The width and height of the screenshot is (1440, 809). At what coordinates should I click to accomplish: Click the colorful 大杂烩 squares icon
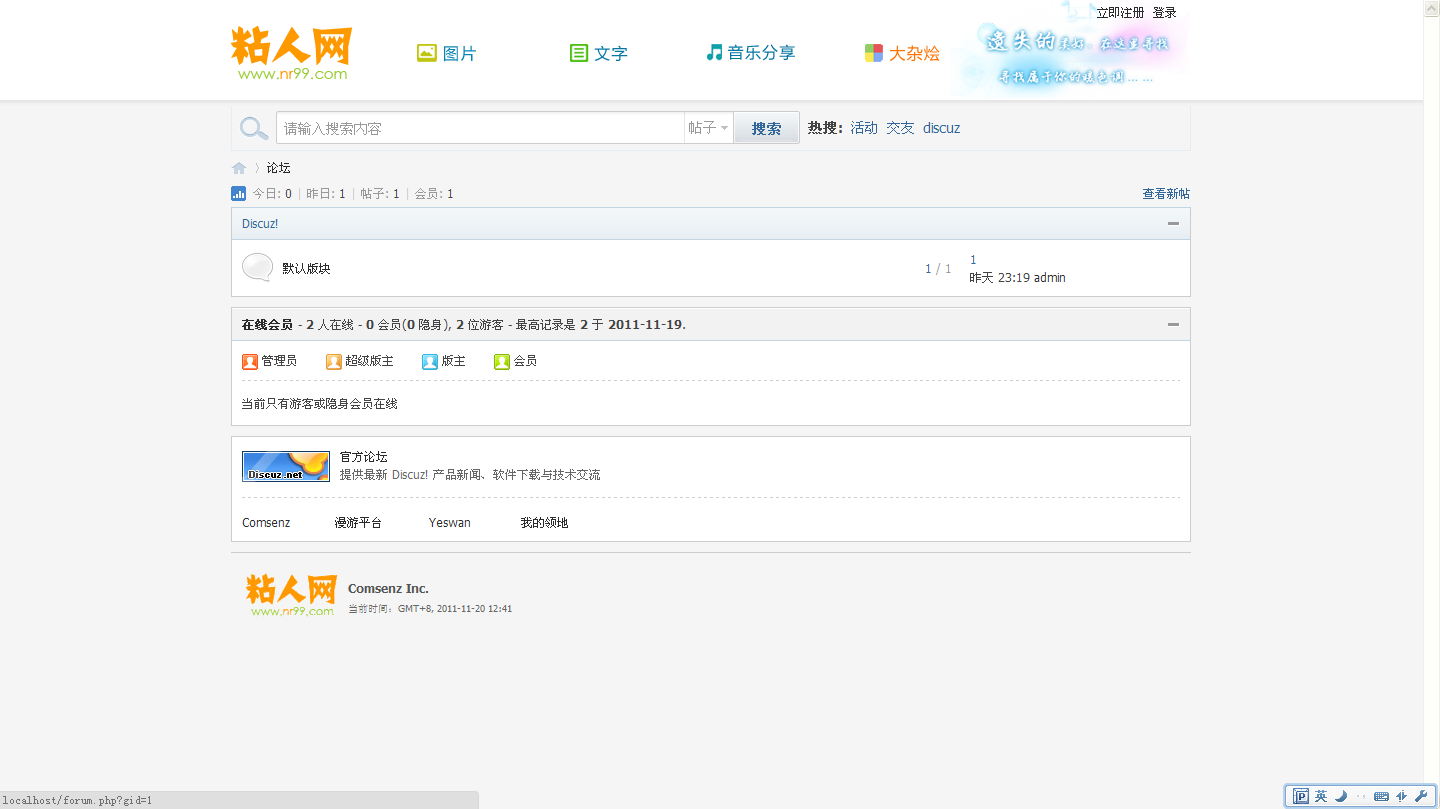tap(874, 53)
